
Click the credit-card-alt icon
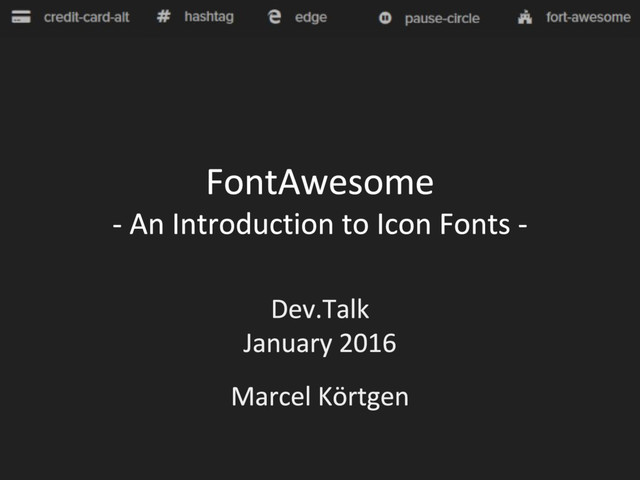click(x=21, y=17)
